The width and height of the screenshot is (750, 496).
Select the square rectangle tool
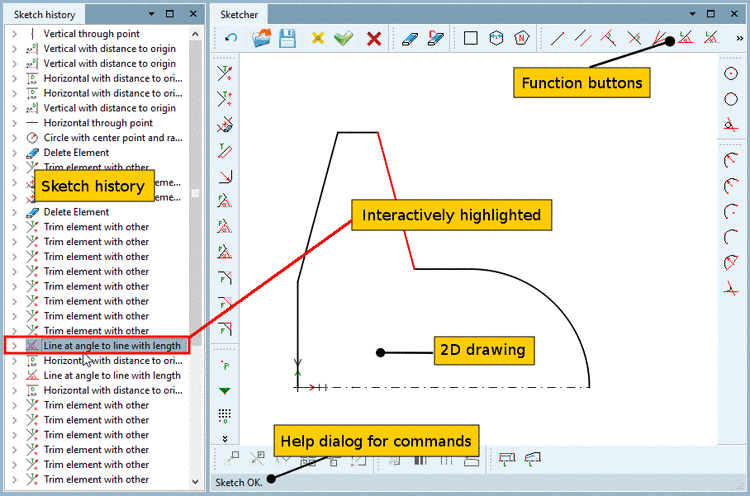(x=471, y=38)
